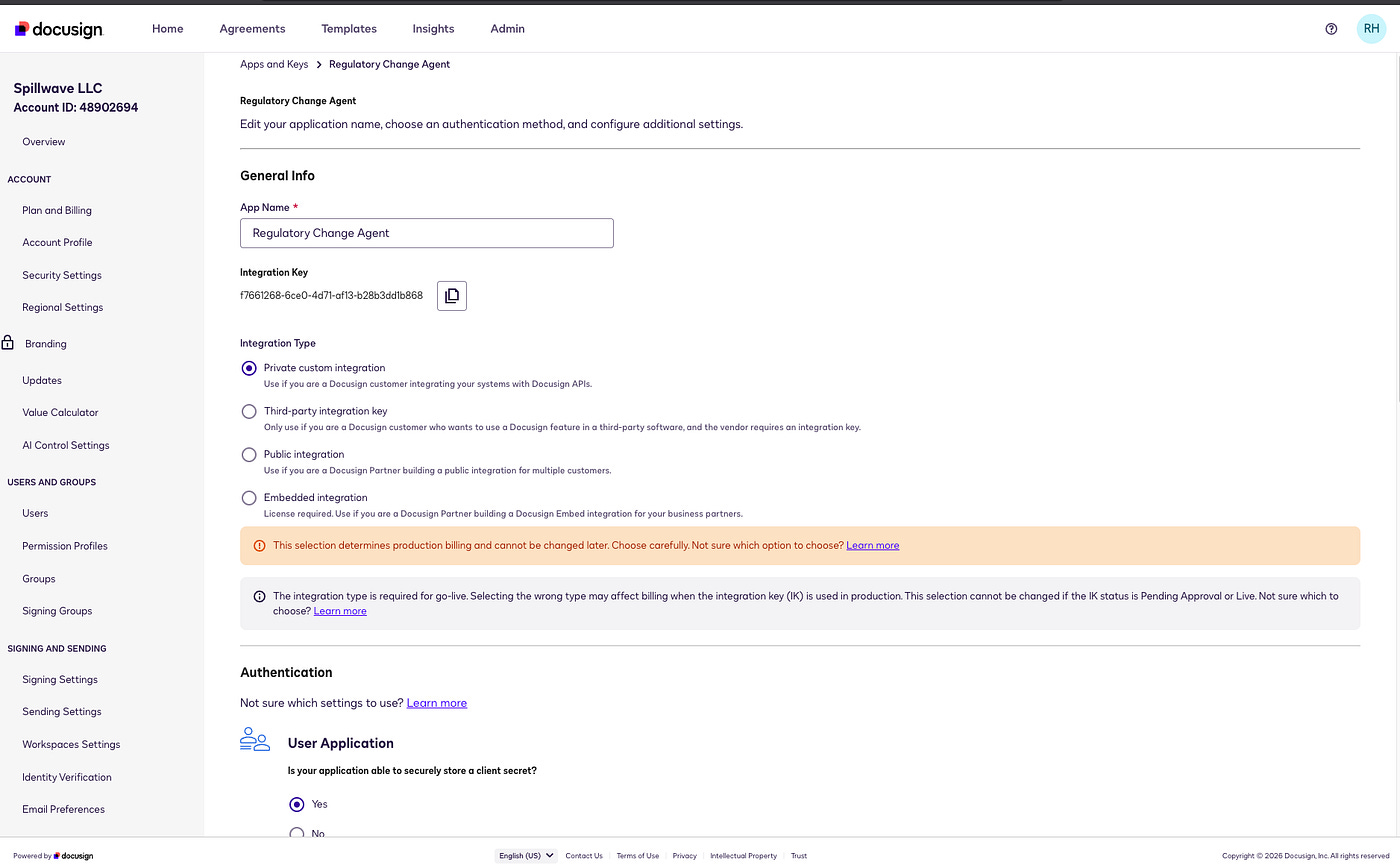Viewport: 1400px width, 867px height.
Task: Navigate back to Apps and Keys breadcrumb
Action: [274, 64]
